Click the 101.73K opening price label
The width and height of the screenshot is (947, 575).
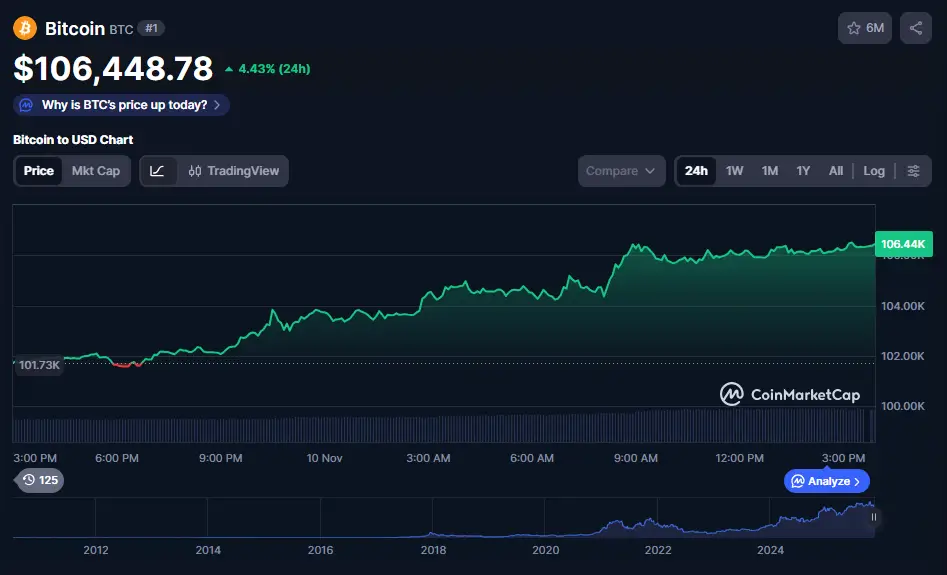(x=39, y=365)
